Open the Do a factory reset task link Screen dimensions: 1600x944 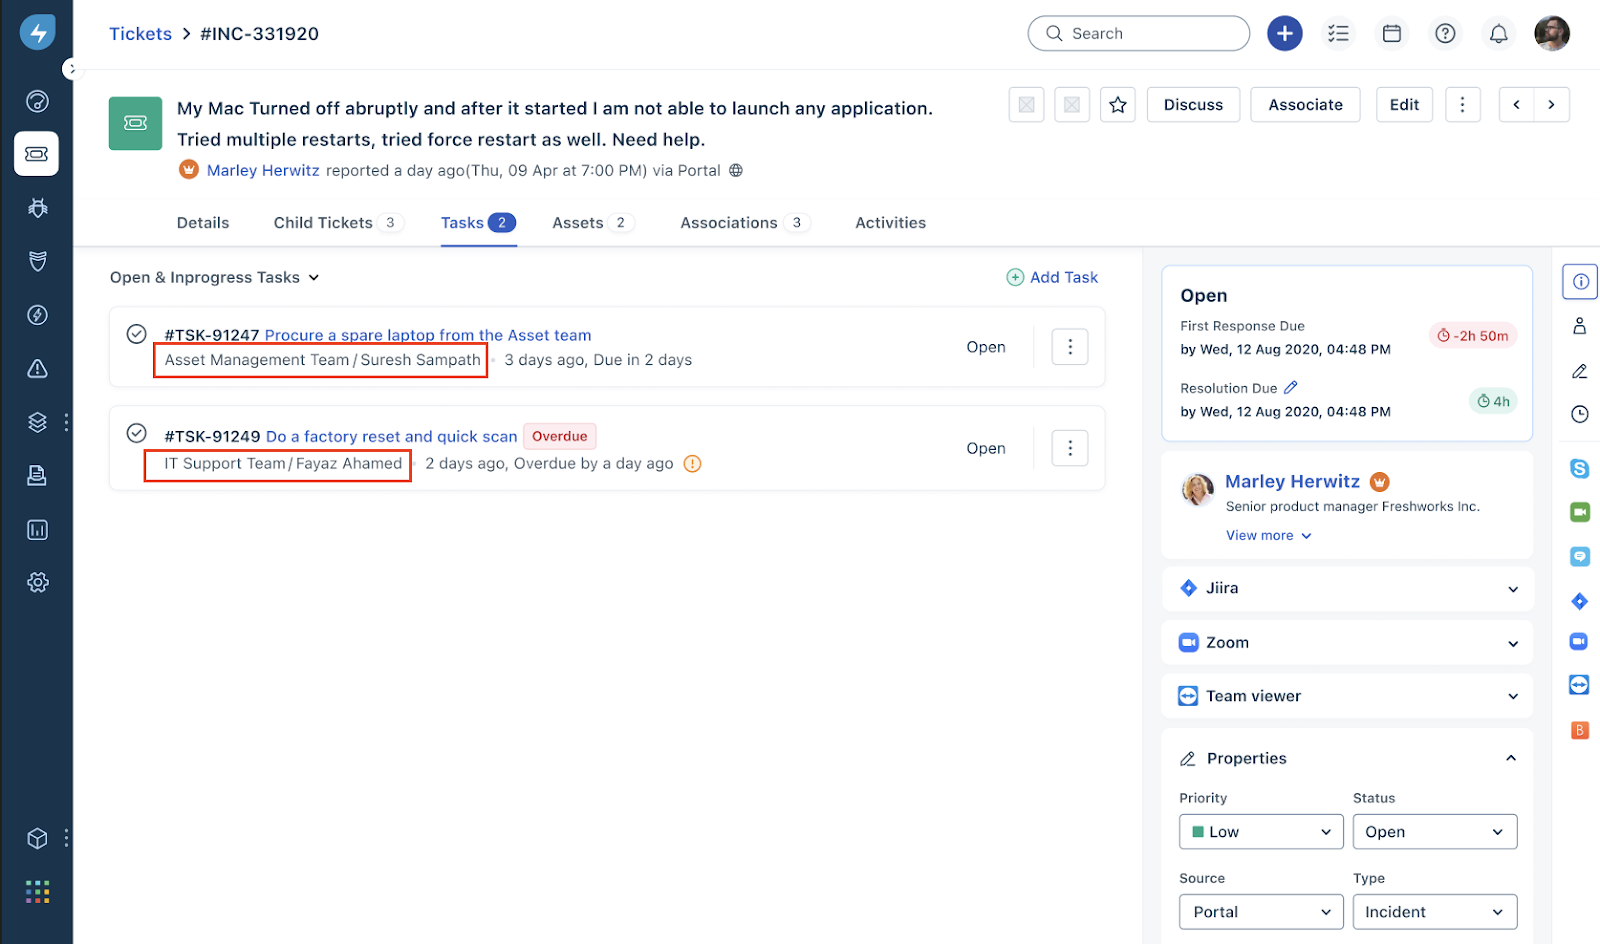click(392, 436)
